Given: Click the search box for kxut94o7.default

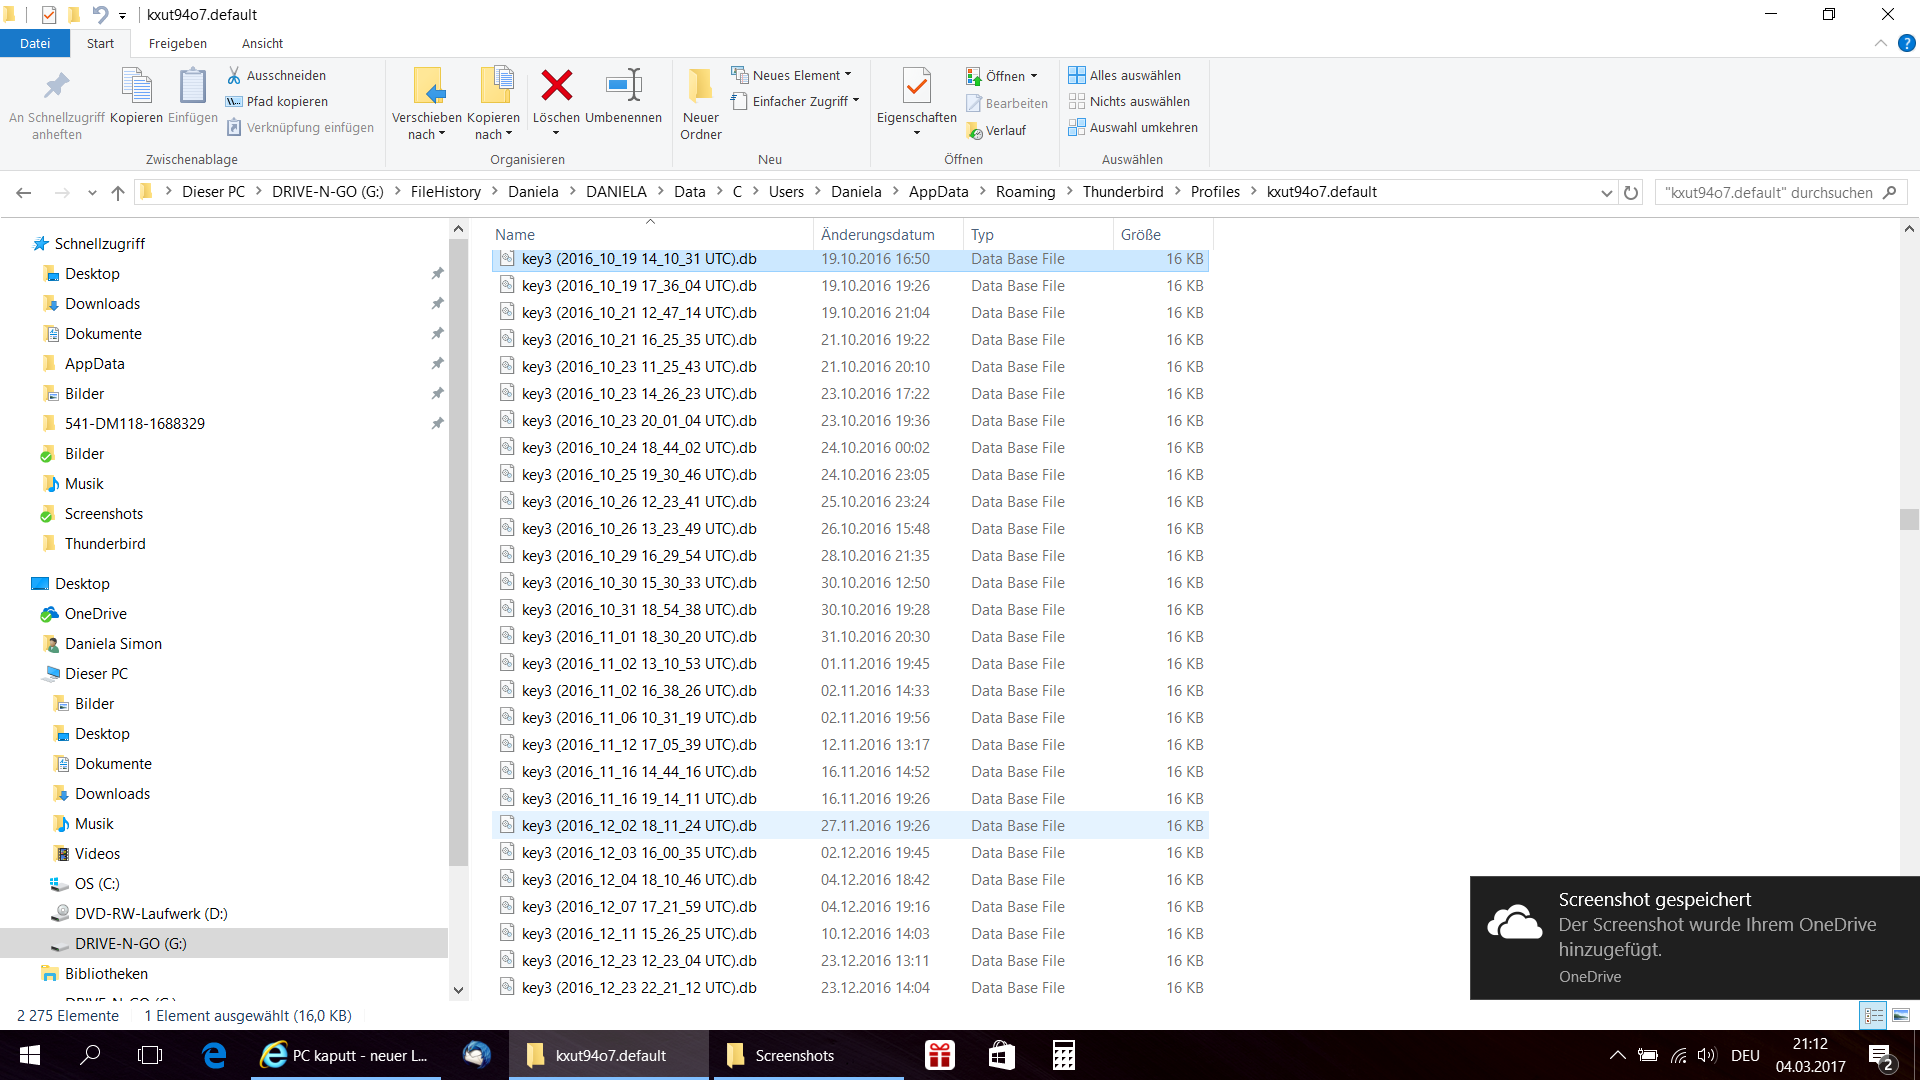Looking at the screenshot, I should pos(1767,192).
